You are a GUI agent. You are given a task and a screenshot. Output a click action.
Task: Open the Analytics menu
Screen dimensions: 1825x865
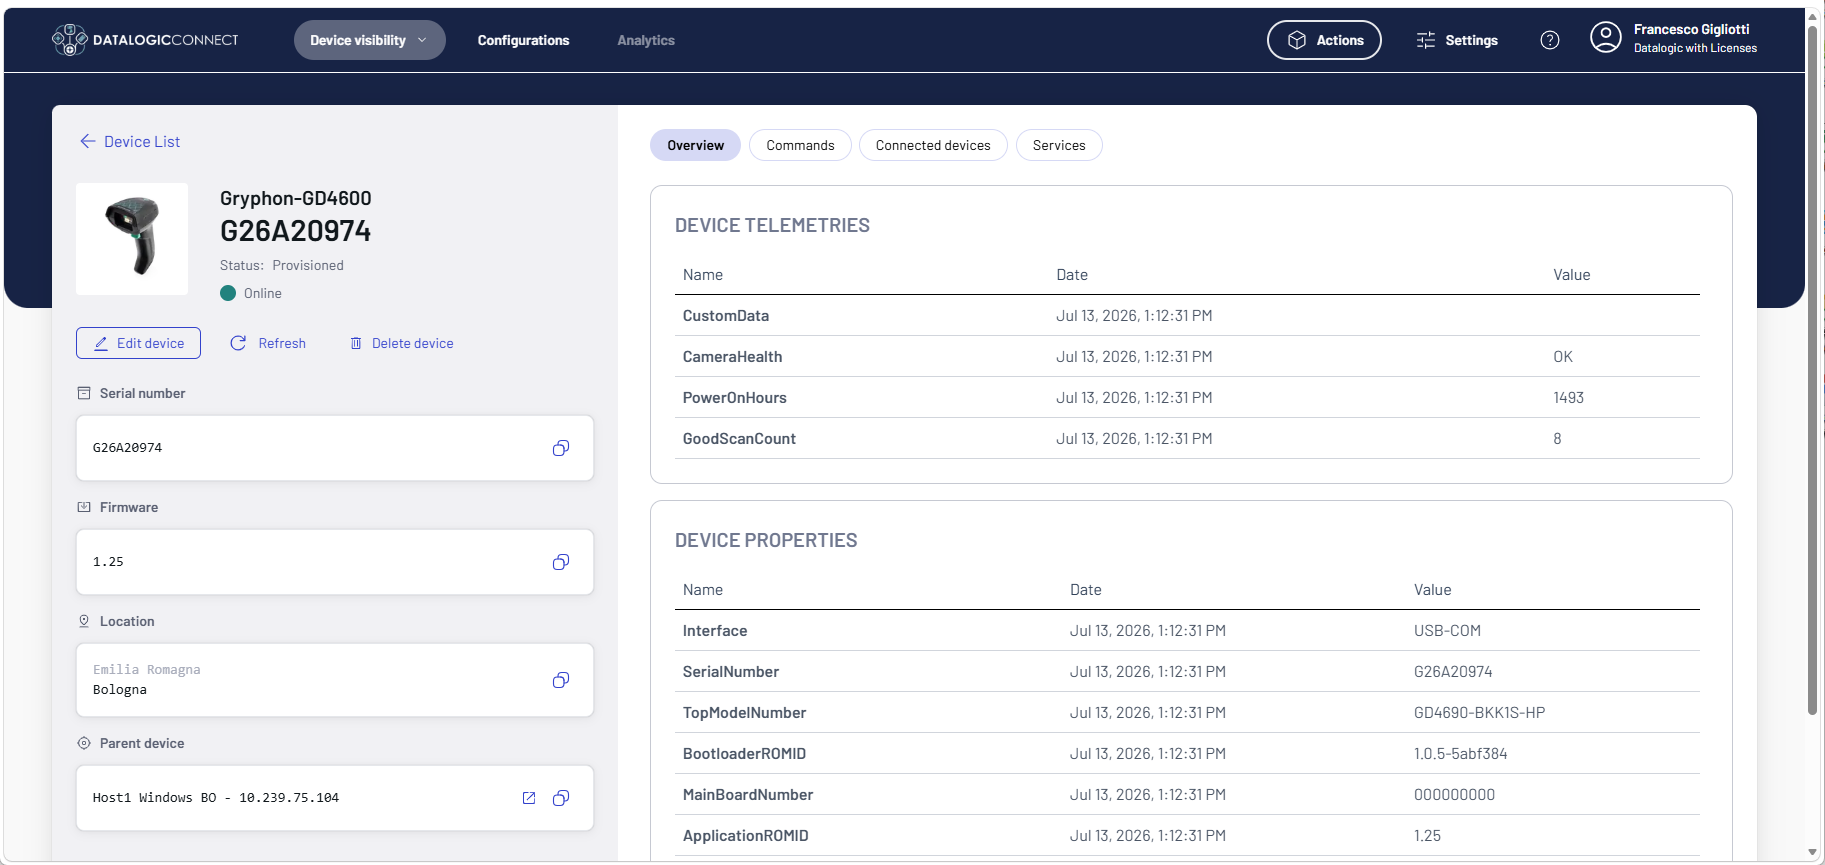click(646, 40)
